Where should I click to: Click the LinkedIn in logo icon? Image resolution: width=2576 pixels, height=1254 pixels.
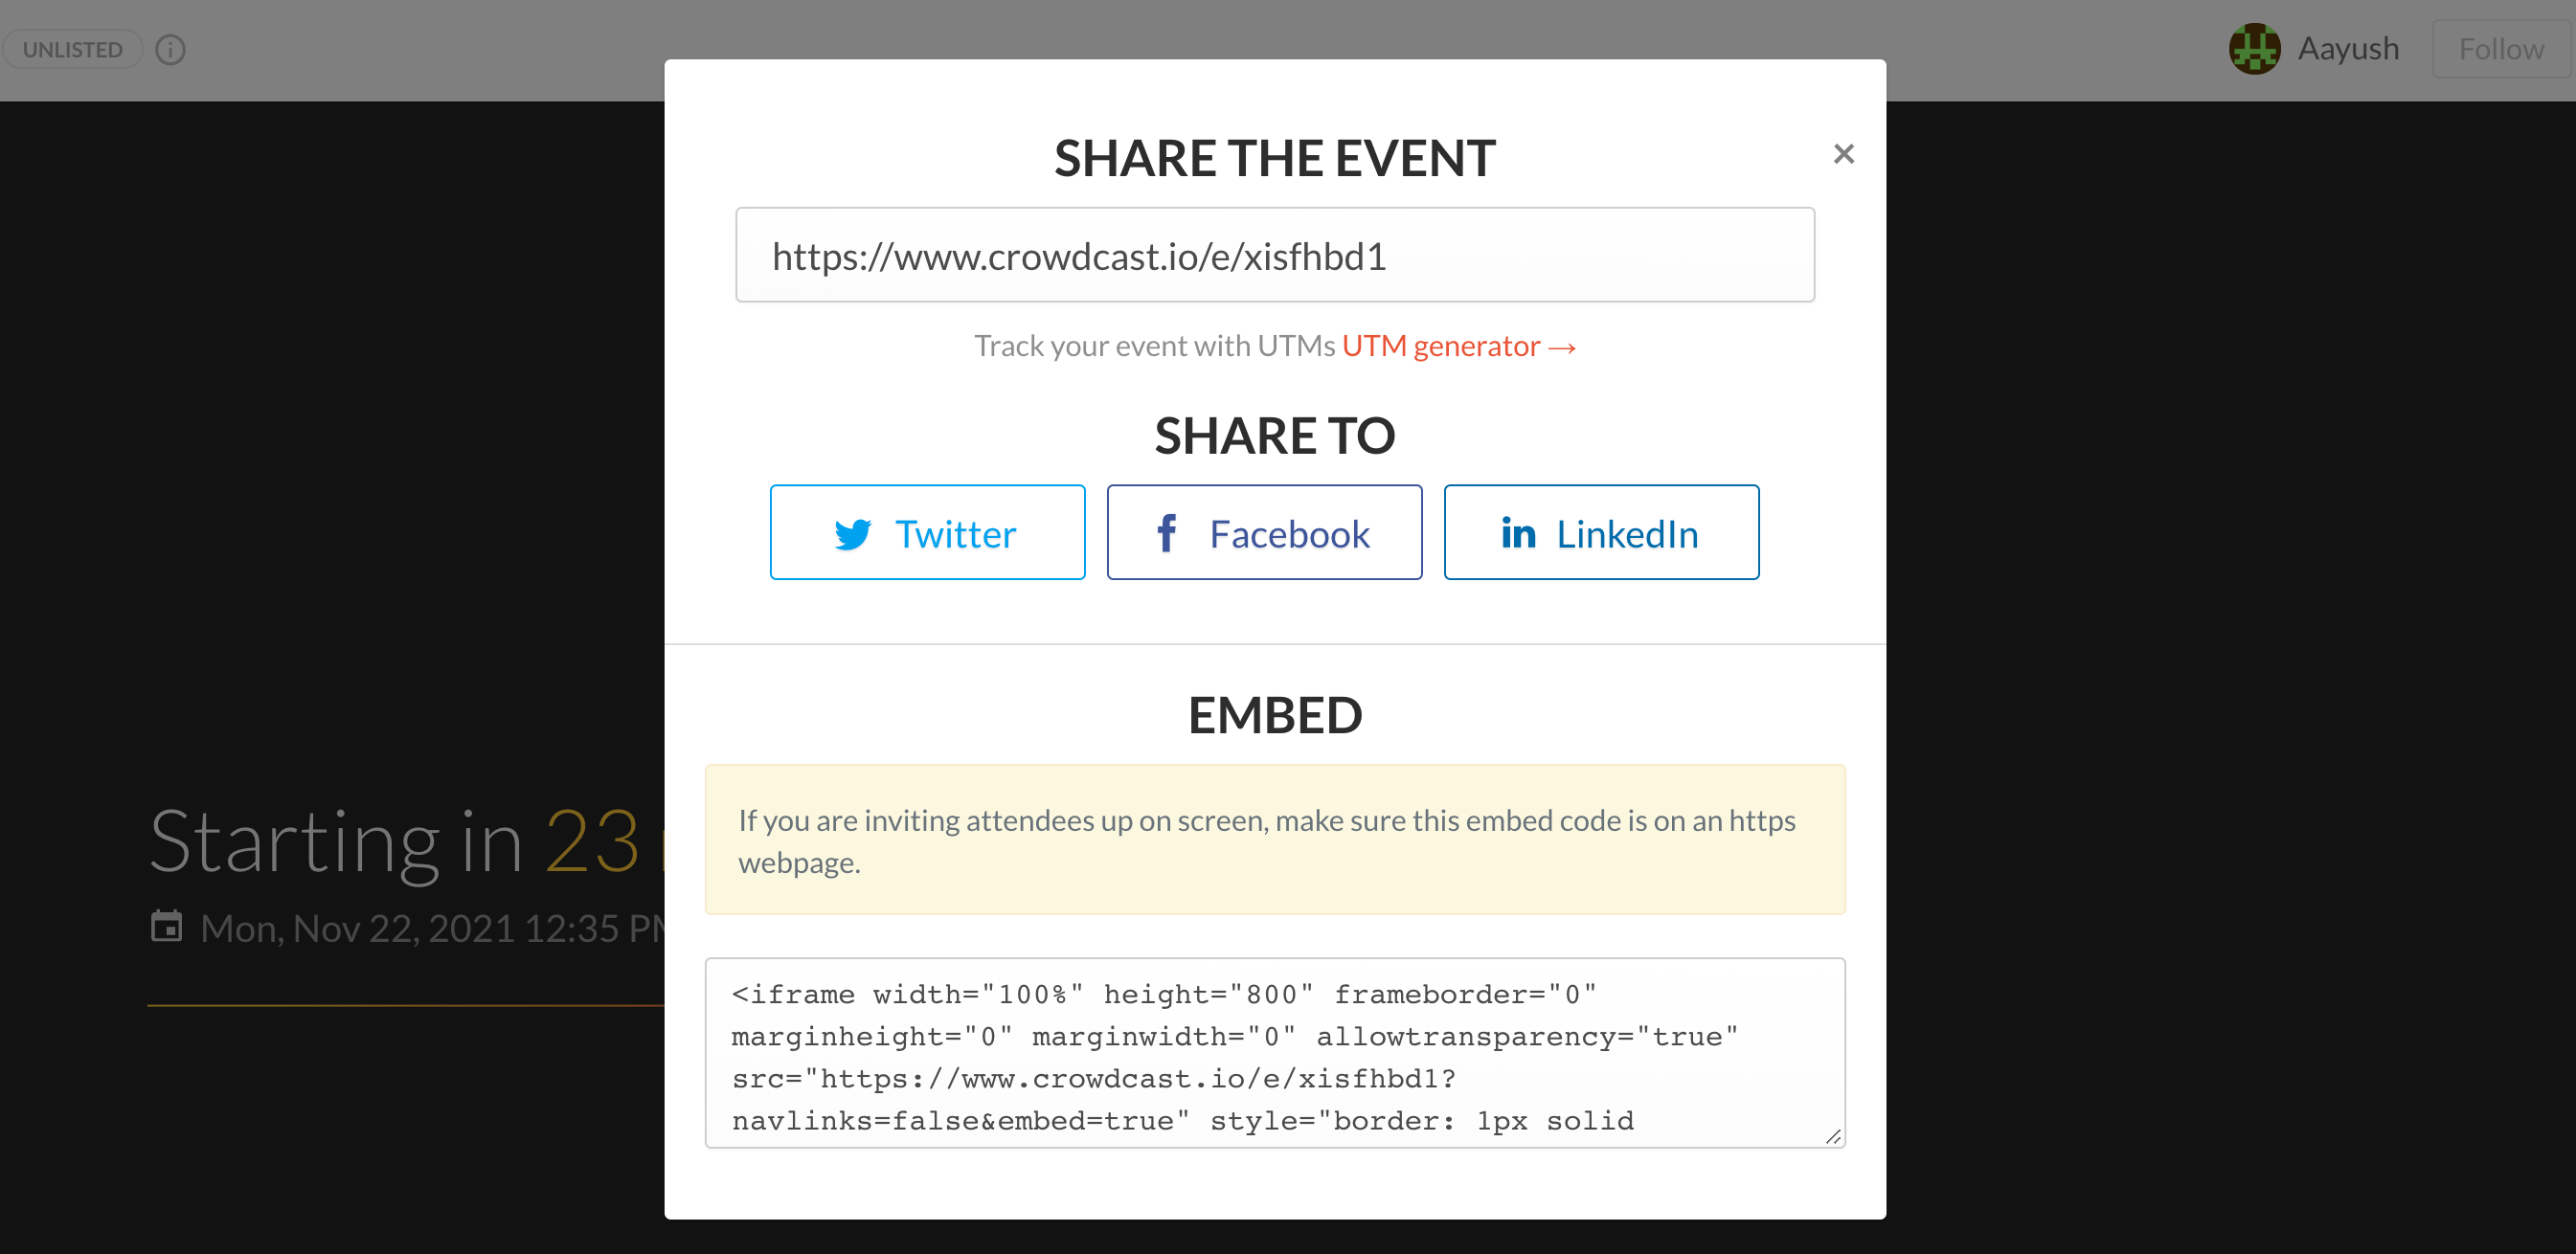(1518, 534)
